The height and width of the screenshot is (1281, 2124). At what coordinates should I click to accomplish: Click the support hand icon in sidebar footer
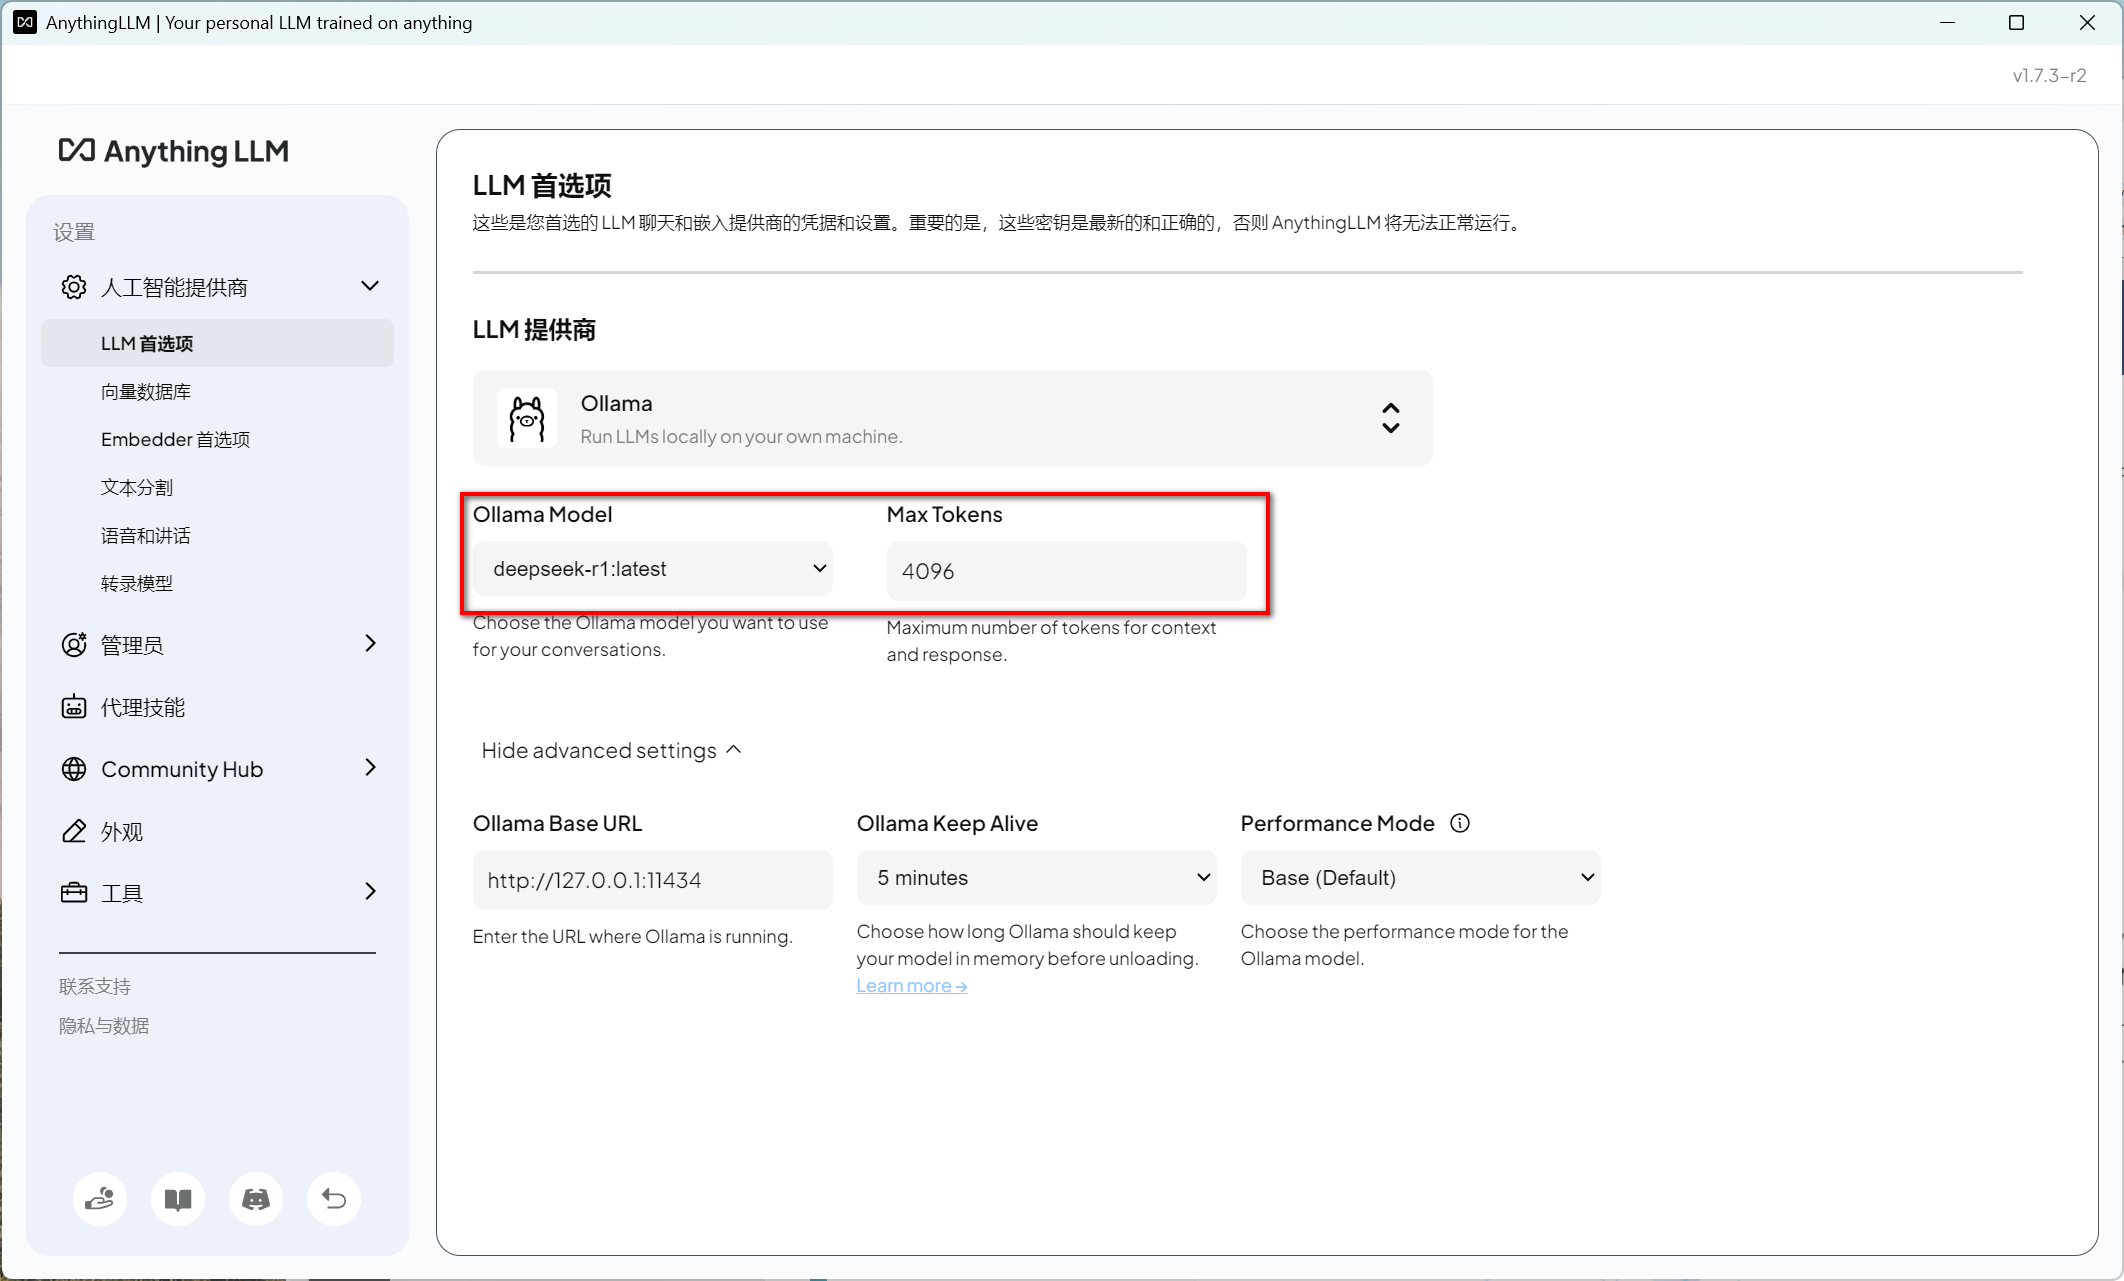tap(100, 1198)
